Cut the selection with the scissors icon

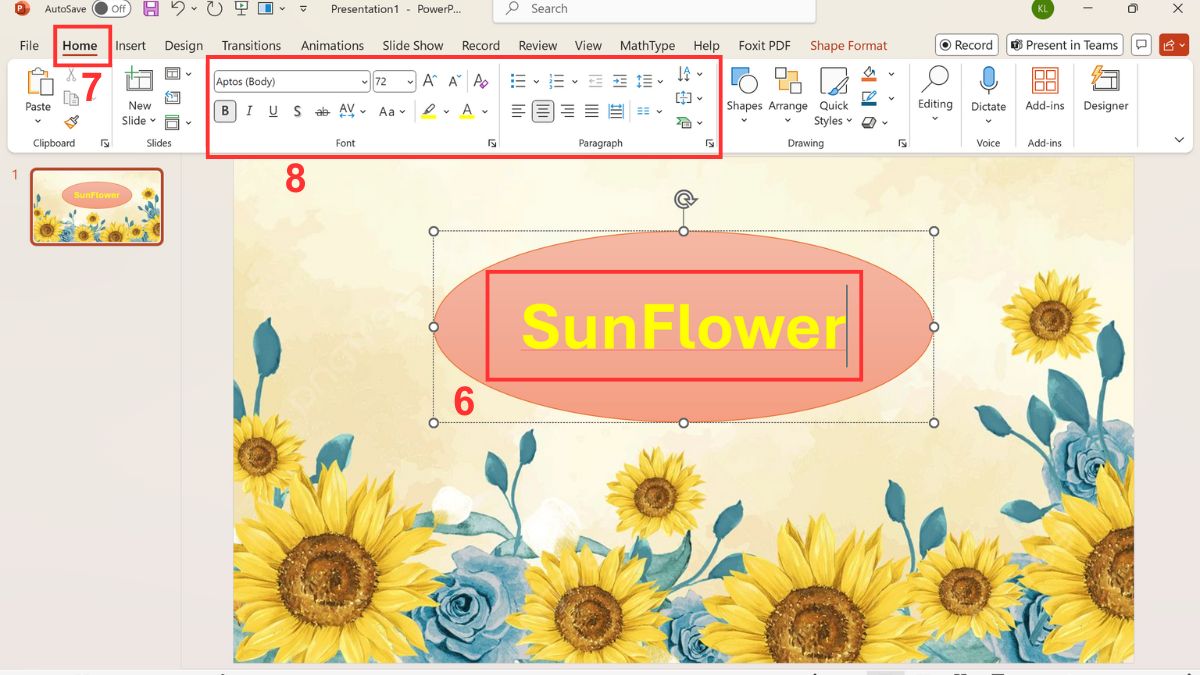tap(71, 75)
